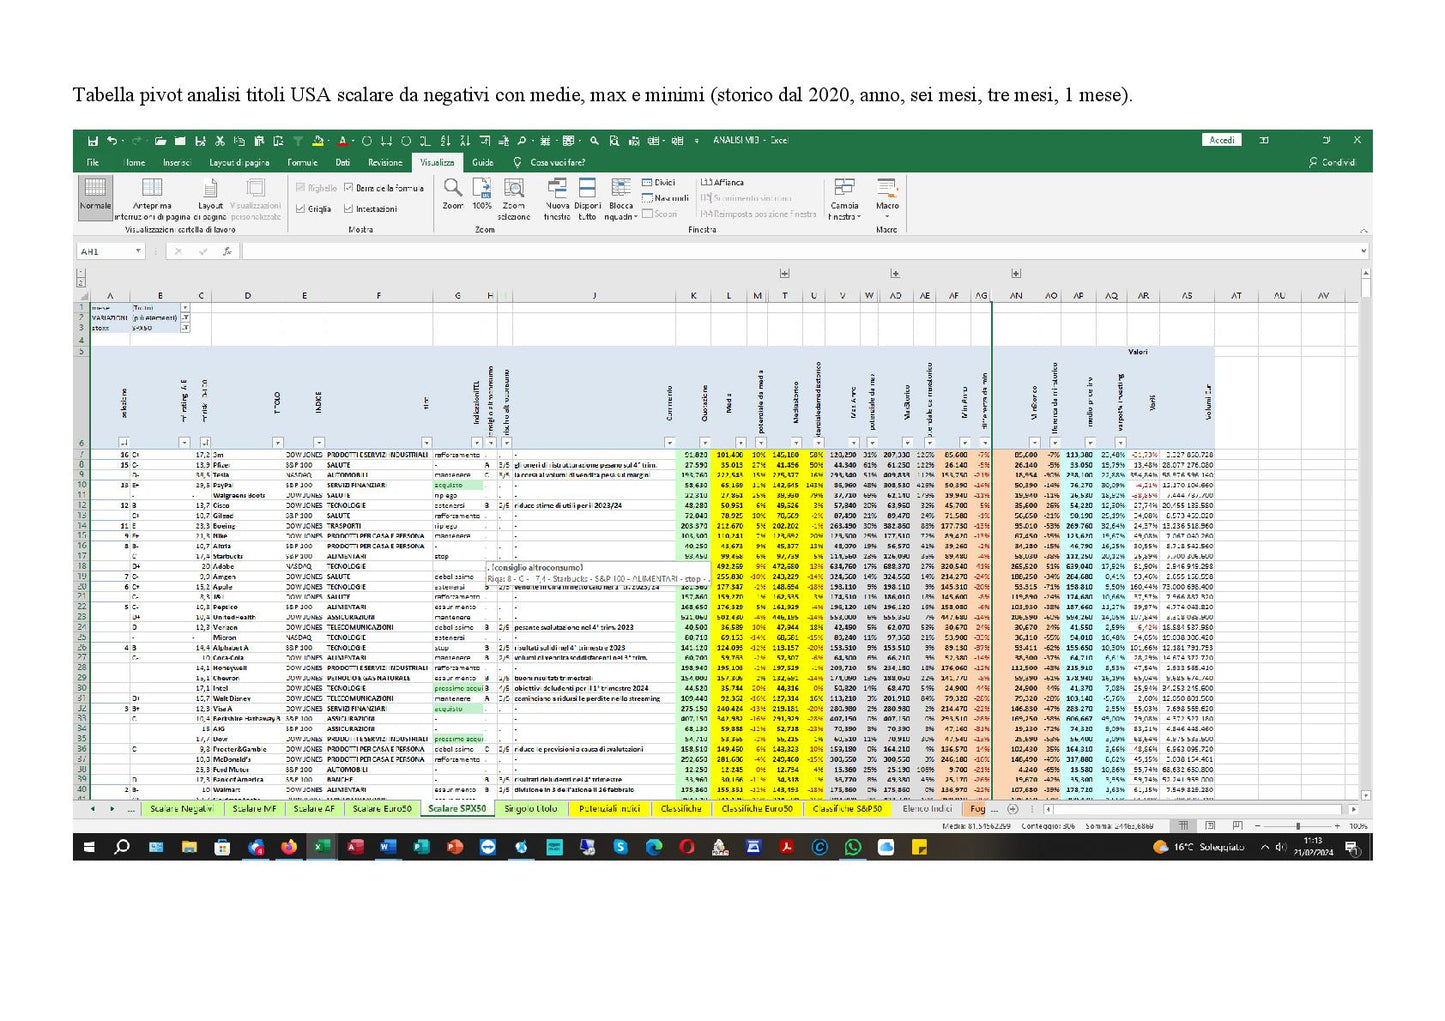Click the status bar zoom slider
This screenshot has width=1445, height=1021.
click(1299, 826)
